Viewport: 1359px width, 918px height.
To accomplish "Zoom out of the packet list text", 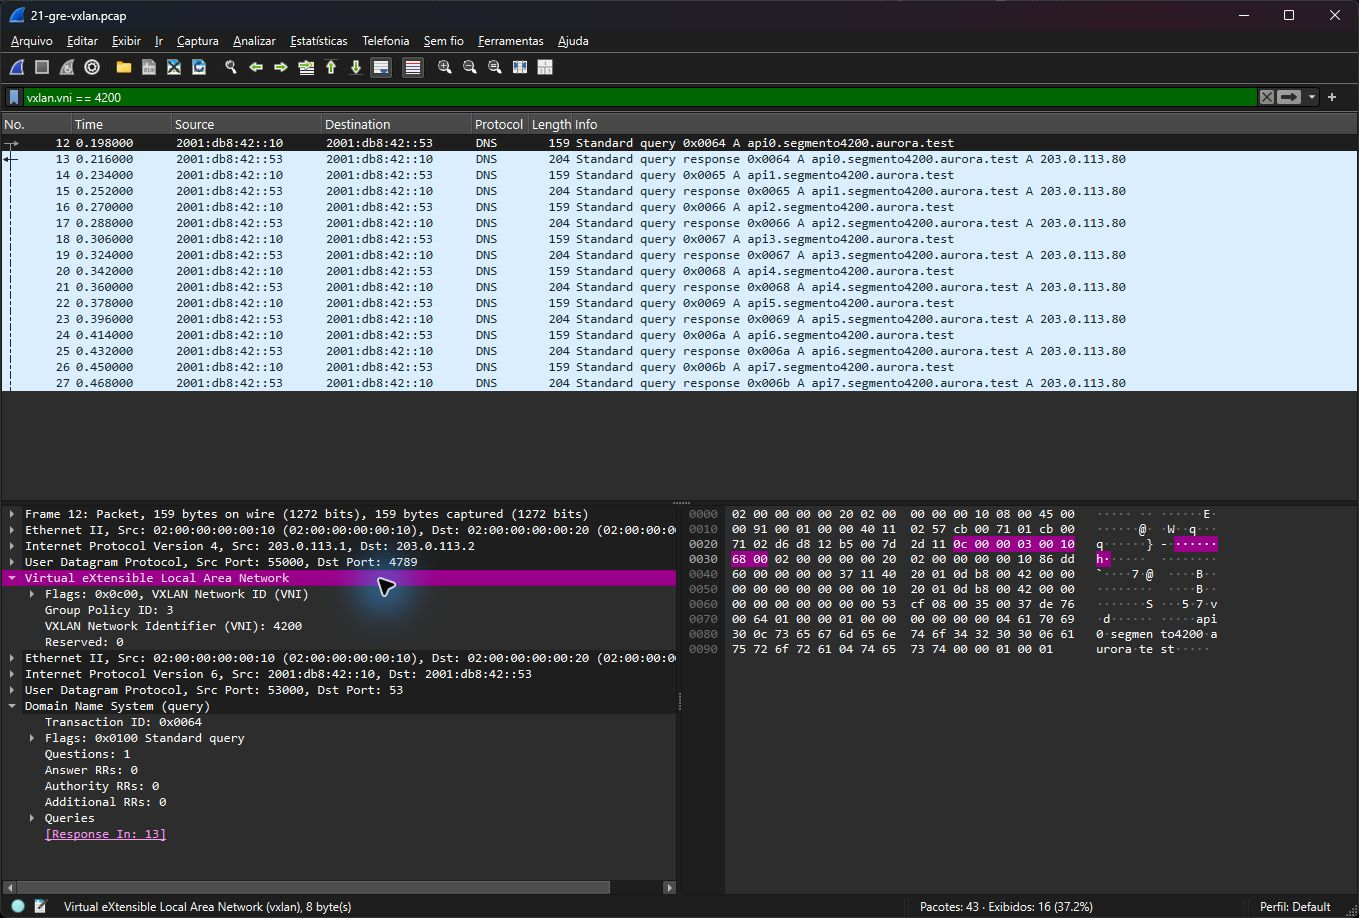I will pos(470,67).
